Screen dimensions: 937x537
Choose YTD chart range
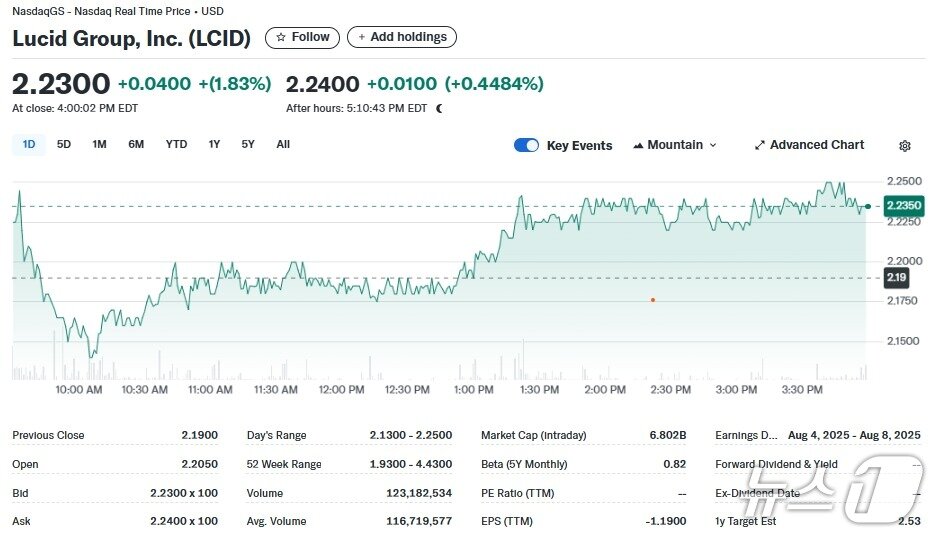[x=176, y=144]
